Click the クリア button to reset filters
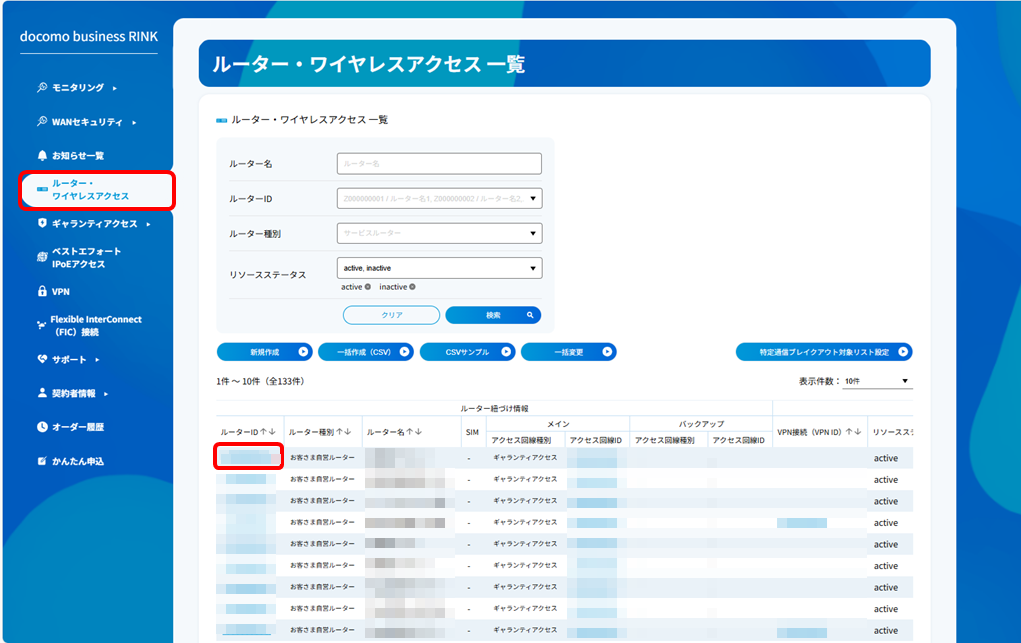 click(391, 315)
